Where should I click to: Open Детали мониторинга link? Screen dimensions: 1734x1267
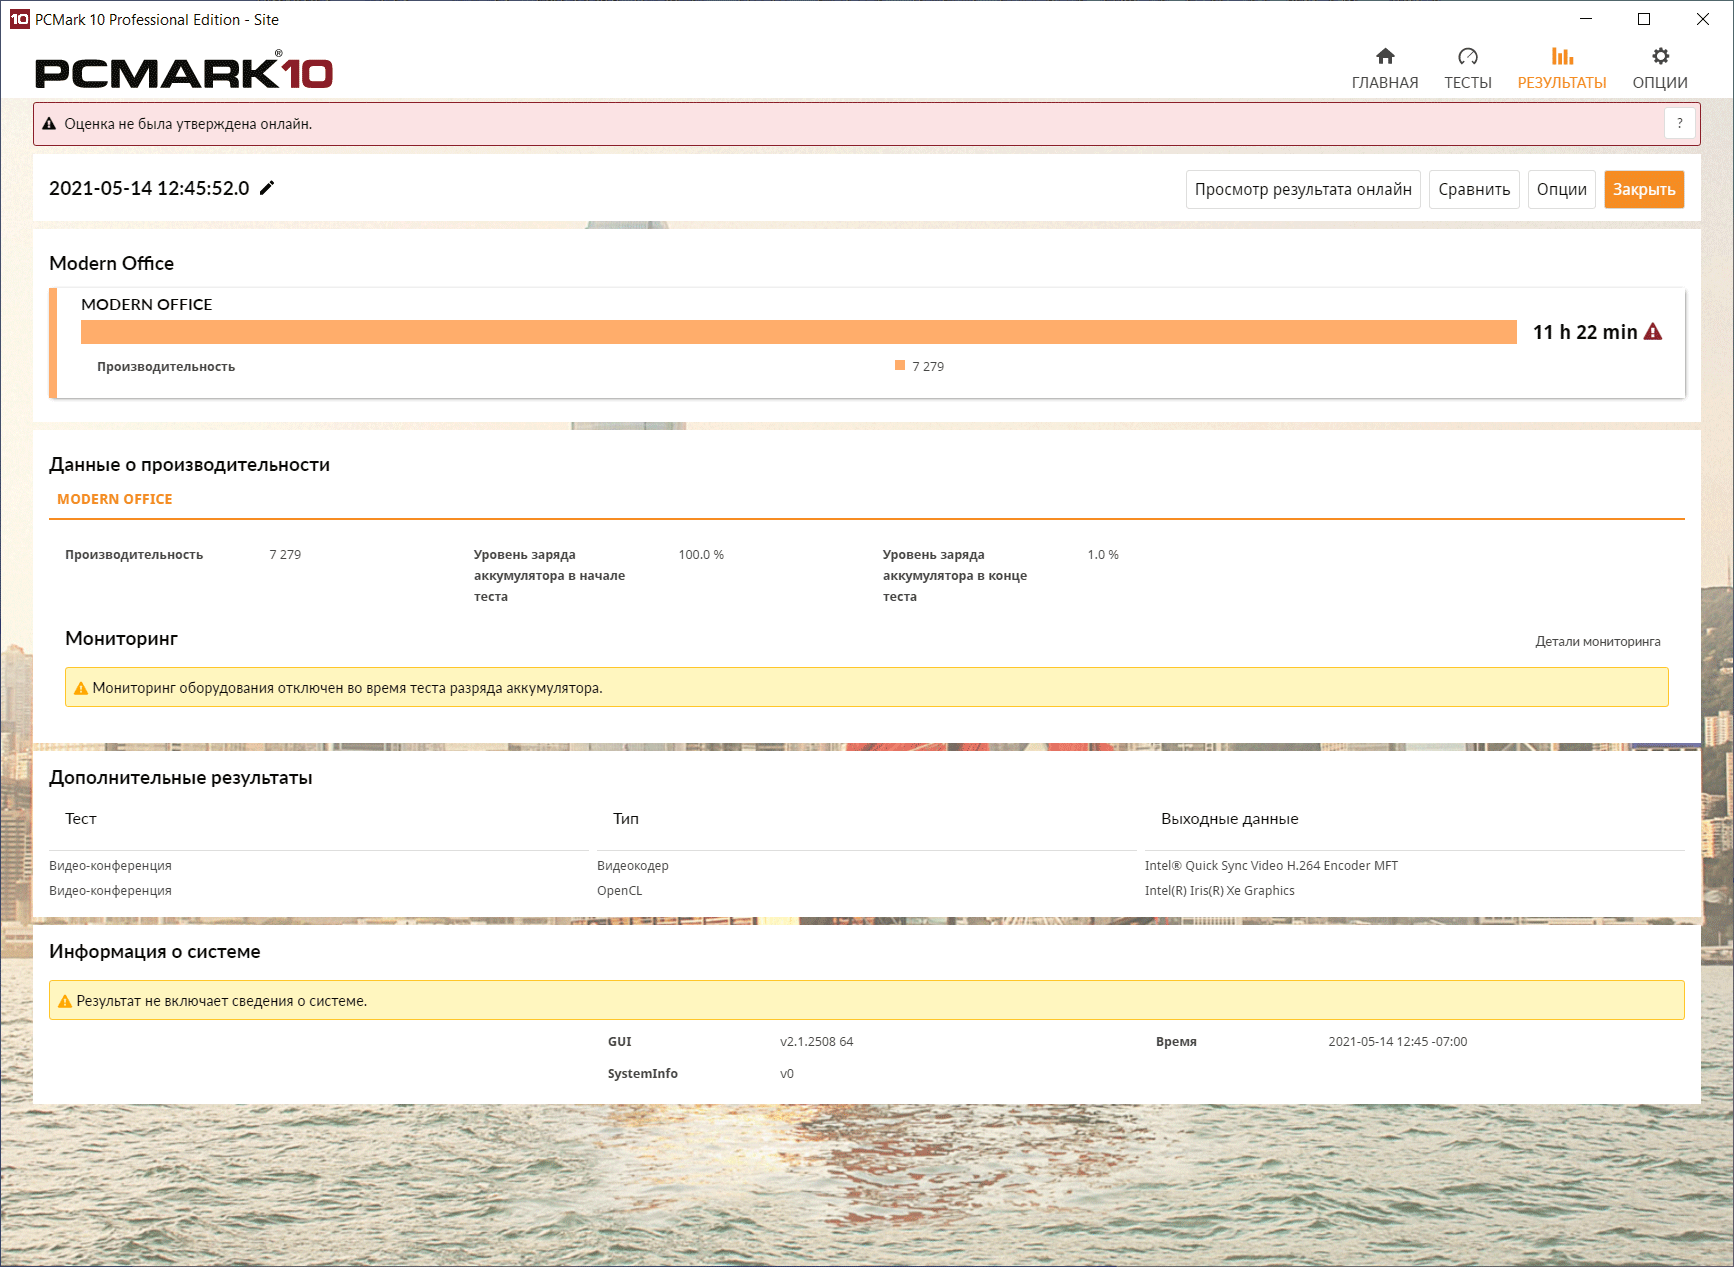tap(1598, 641)
